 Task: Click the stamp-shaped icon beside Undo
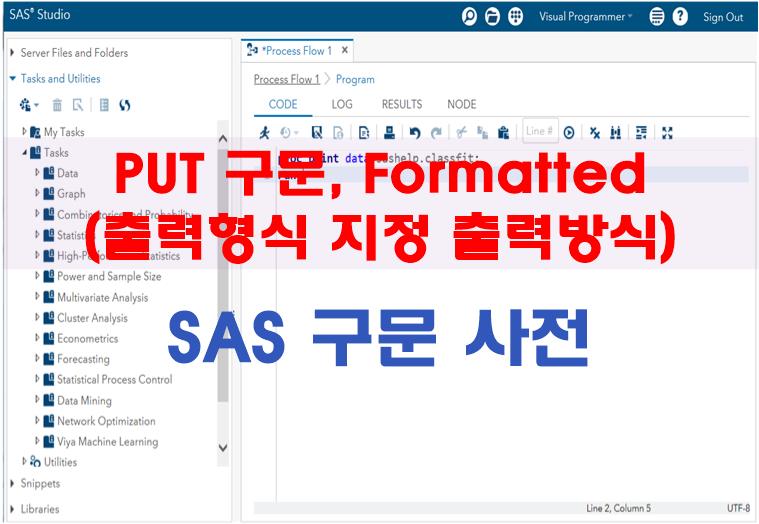click(389, 132)
